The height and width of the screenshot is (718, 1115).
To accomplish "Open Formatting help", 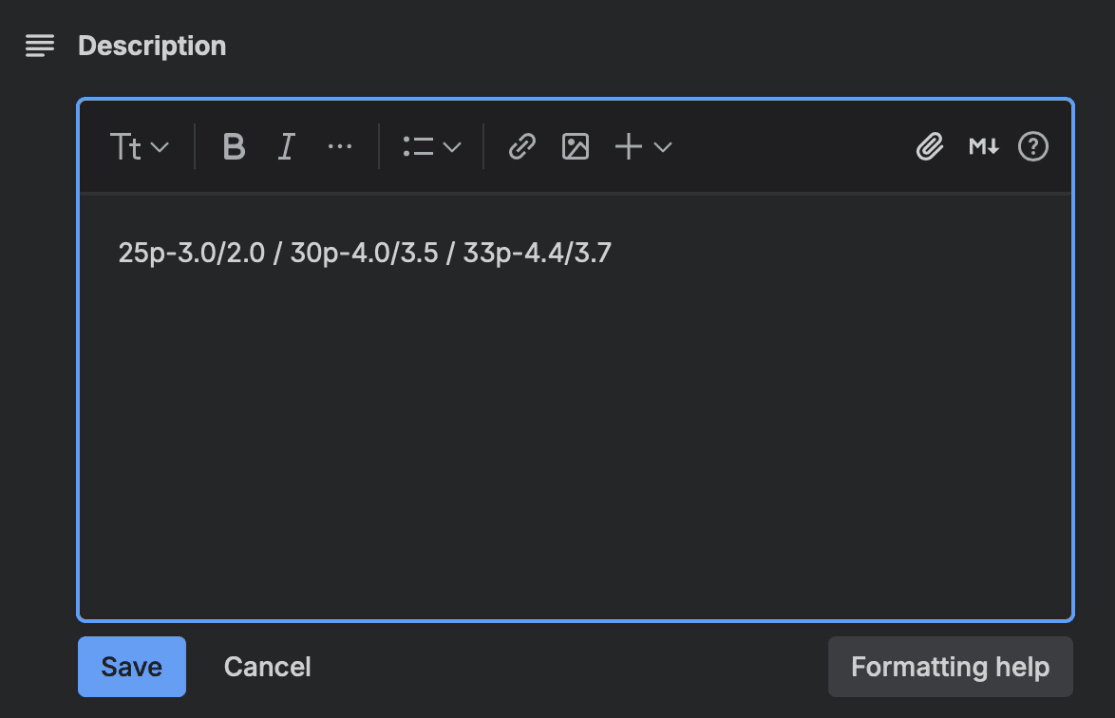I will click(950, 667).
